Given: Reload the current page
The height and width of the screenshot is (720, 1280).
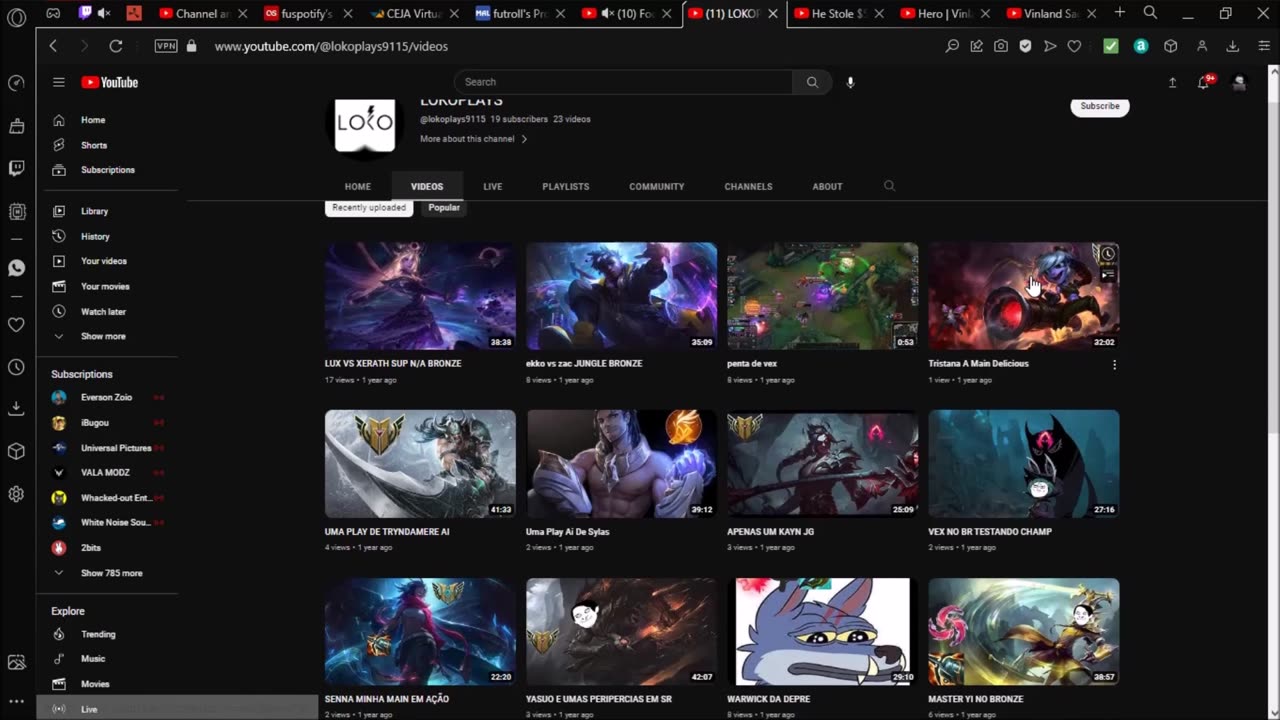Looking at the screenshot, I should pyautogui.click(x=116, y=46).
